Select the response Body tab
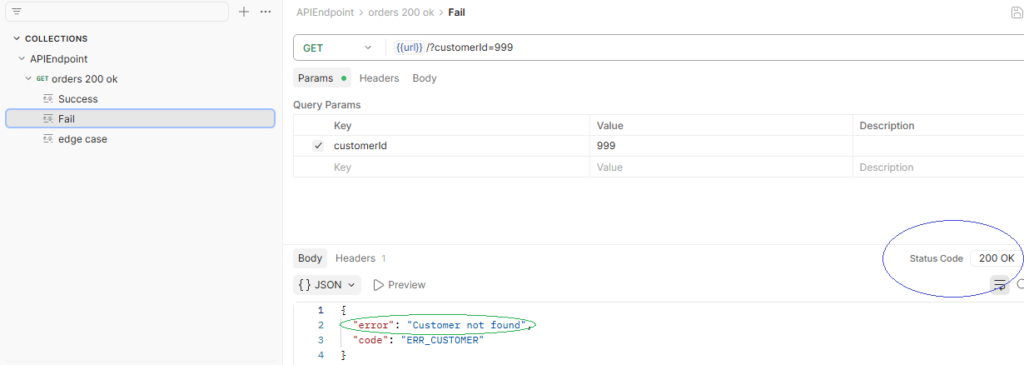Image resolution: width=1024 pixels, height=365 pixels. (x=310, y=258)
